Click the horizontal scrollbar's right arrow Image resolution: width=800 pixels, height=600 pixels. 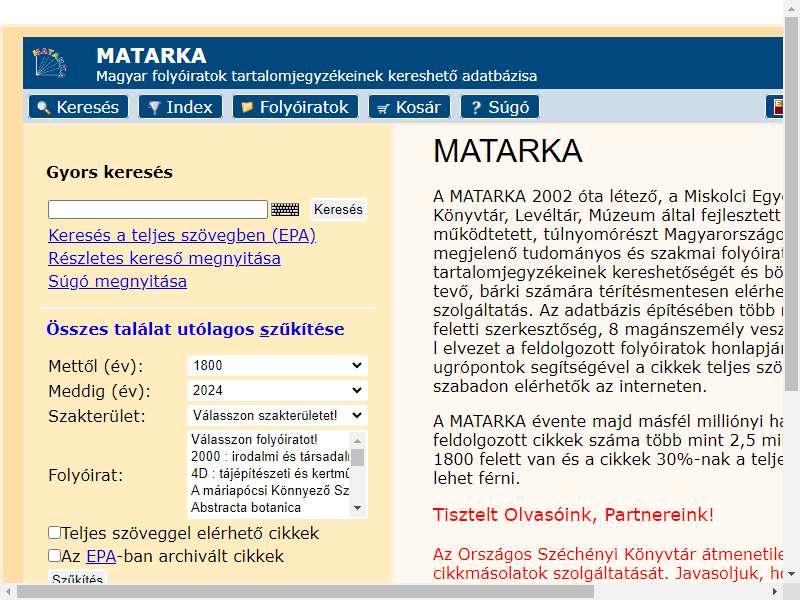[774, 592]
